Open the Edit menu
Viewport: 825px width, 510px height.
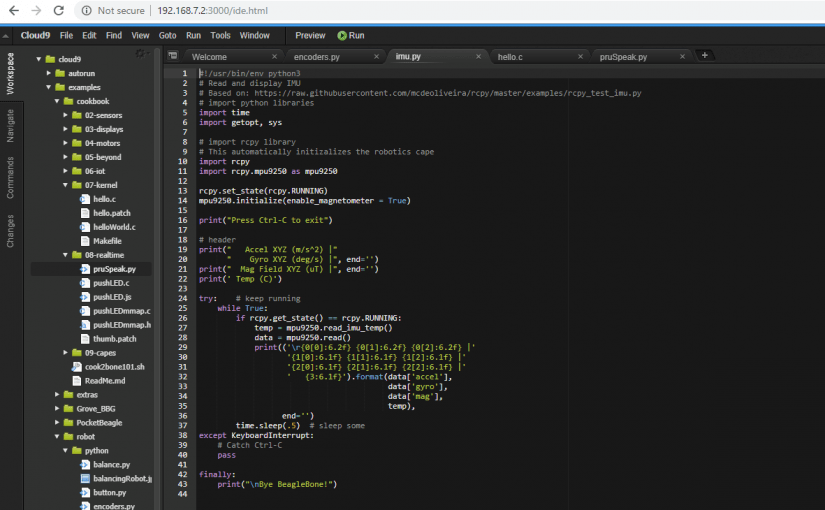coord(89,35)
